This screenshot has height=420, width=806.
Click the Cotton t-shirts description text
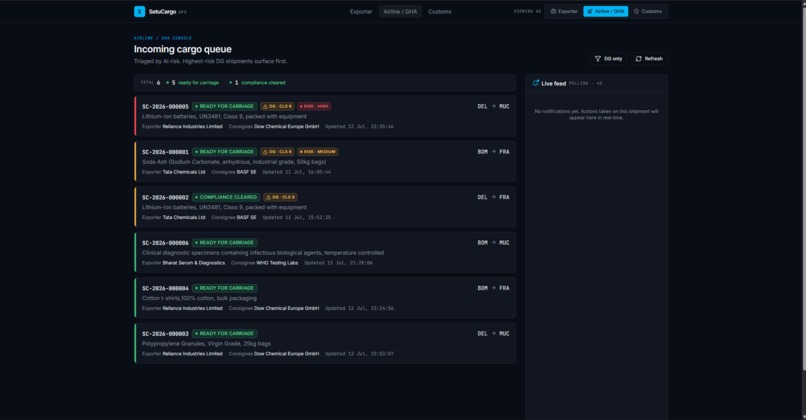pyautogui.click(x=199, y=298)
